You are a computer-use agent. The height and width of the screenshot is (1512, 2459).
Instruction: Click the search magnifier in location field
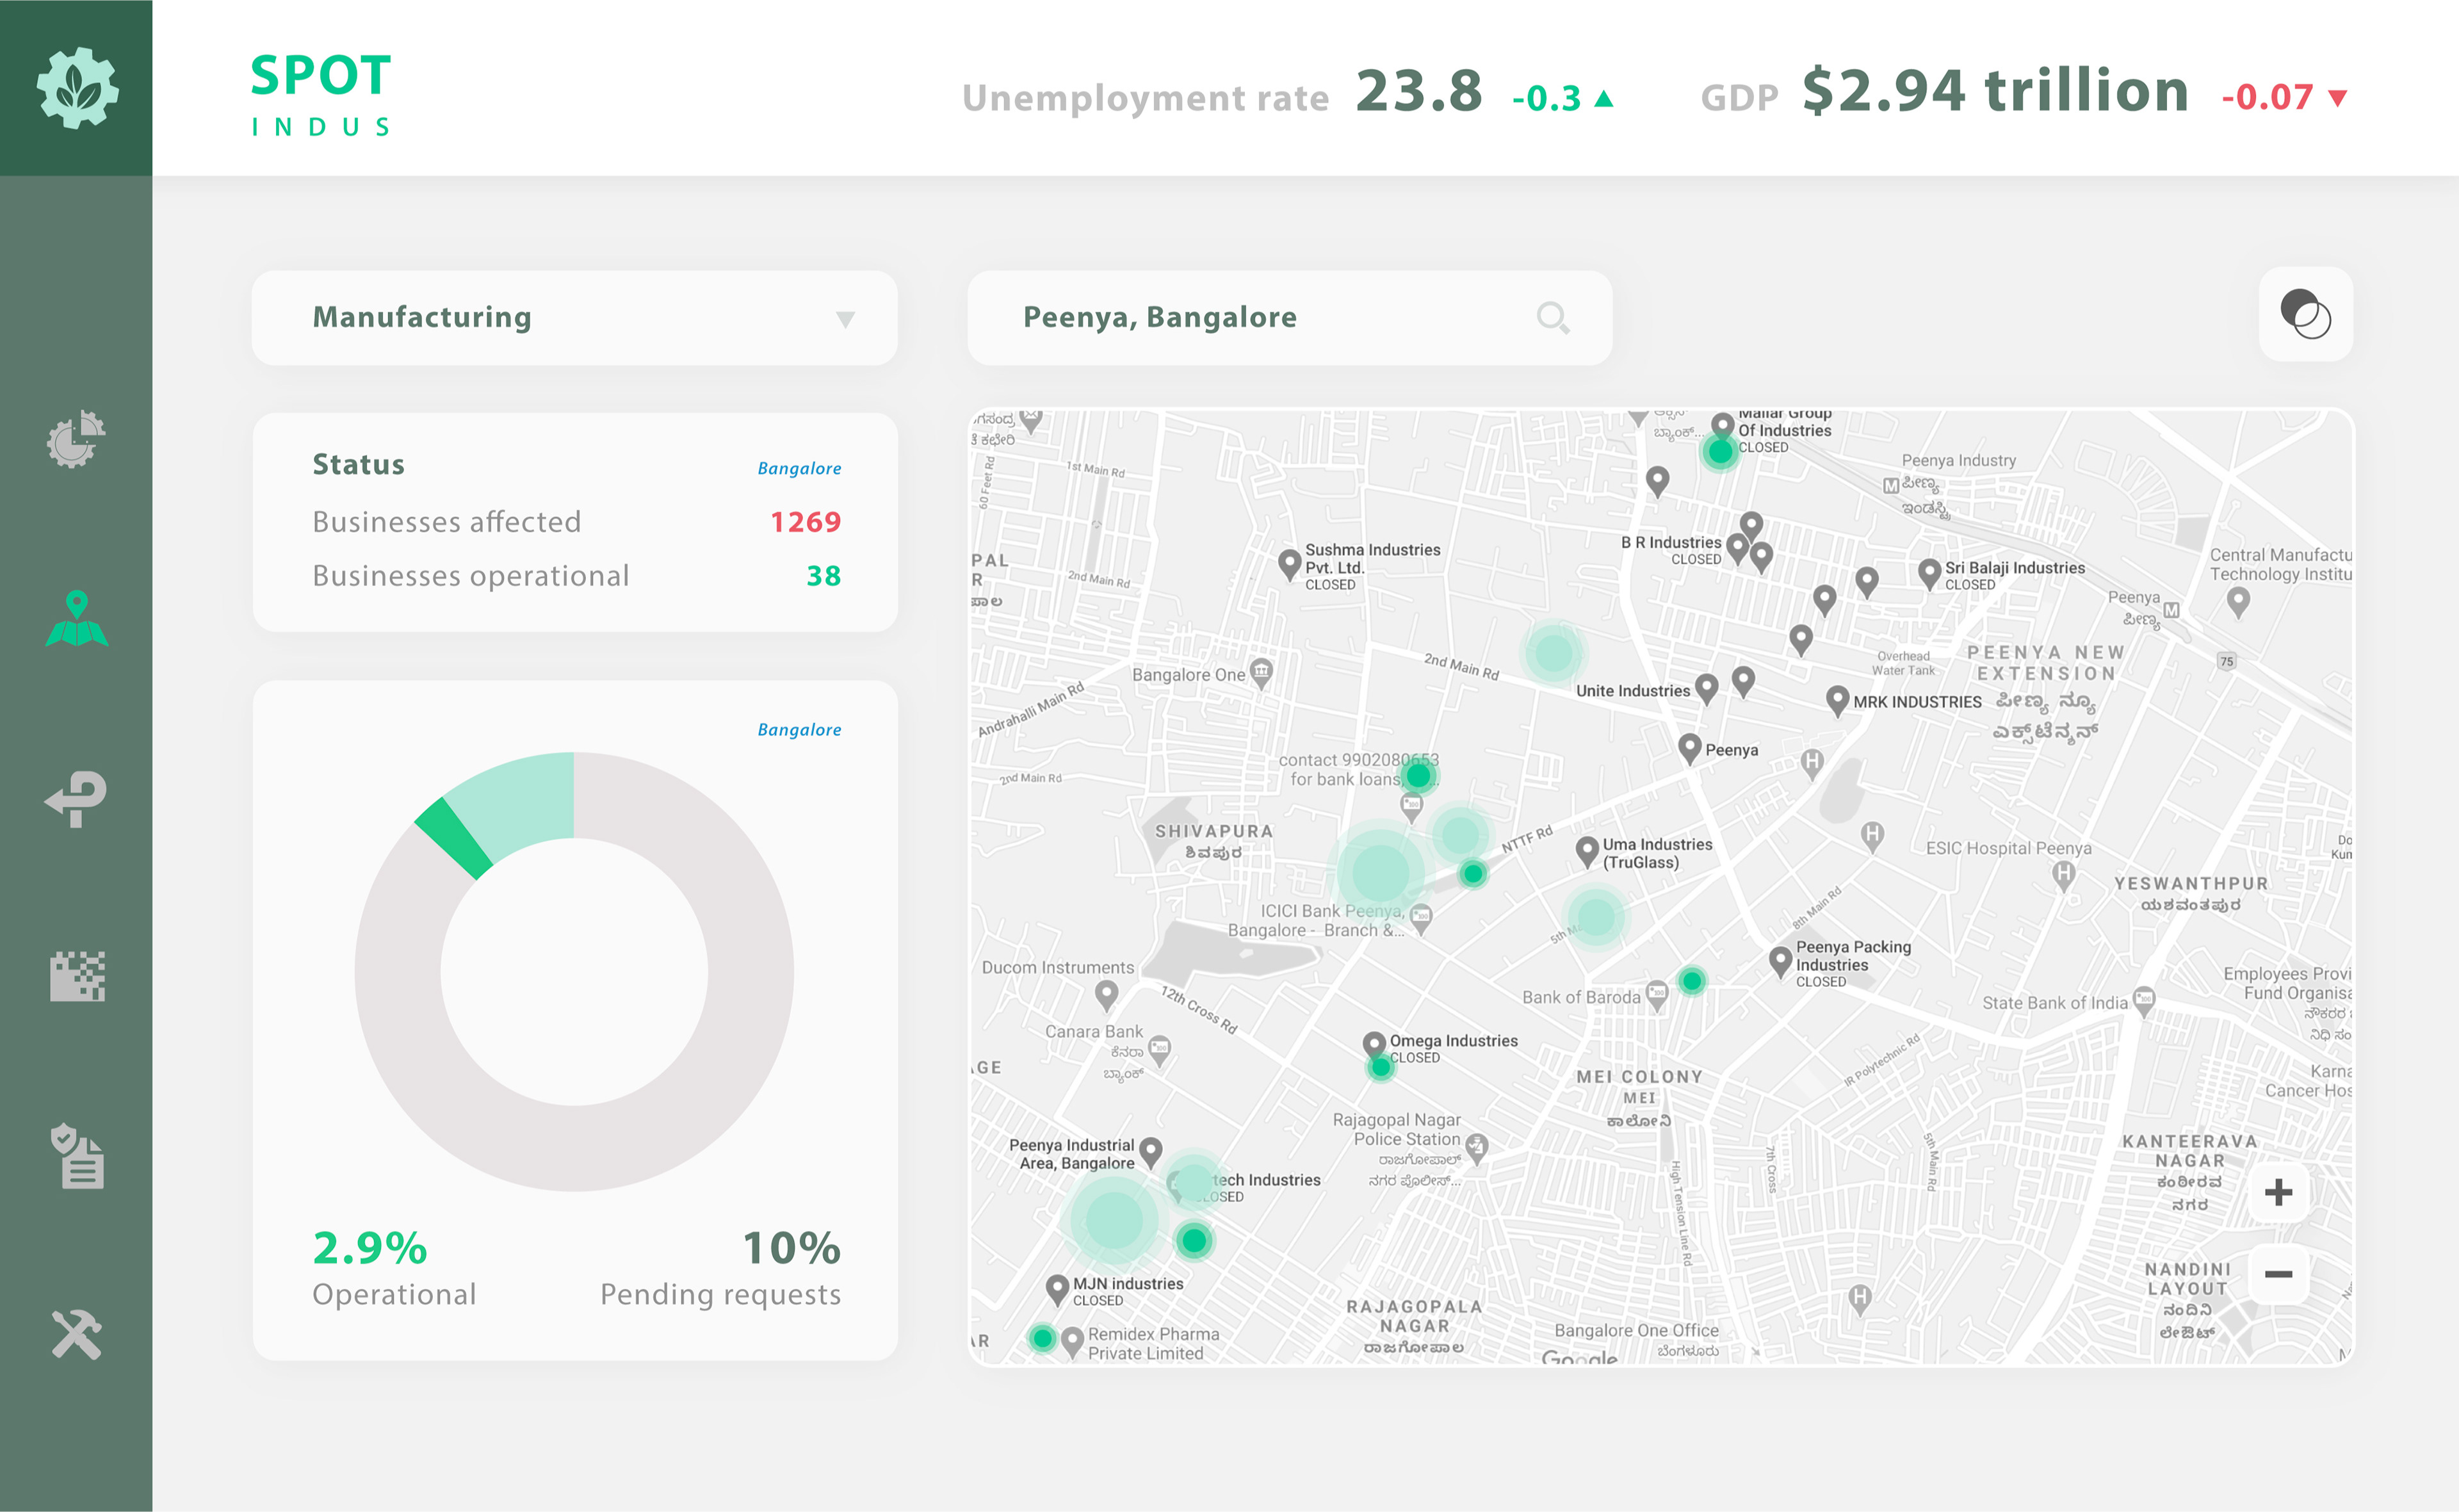(x=1552, y=318)
